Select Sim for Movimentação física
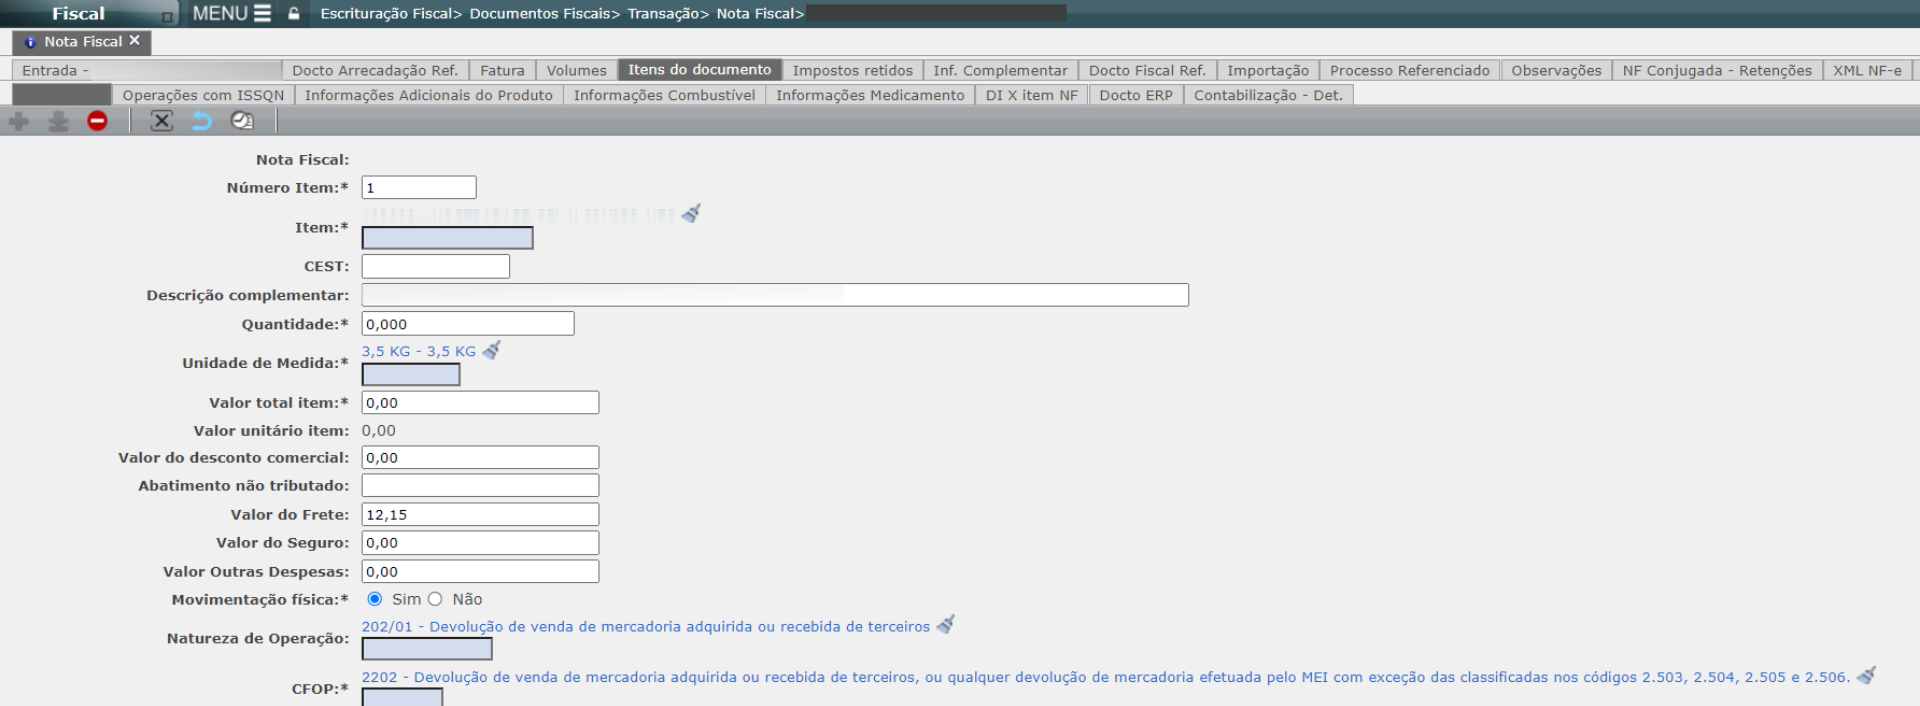This screenshot has height=706, width=1920. coord(375,599)
